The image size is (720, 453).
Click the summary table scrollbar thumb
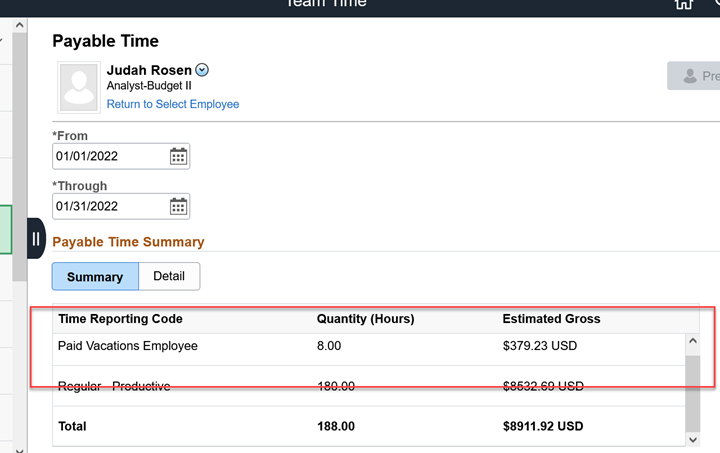point(692,389)
